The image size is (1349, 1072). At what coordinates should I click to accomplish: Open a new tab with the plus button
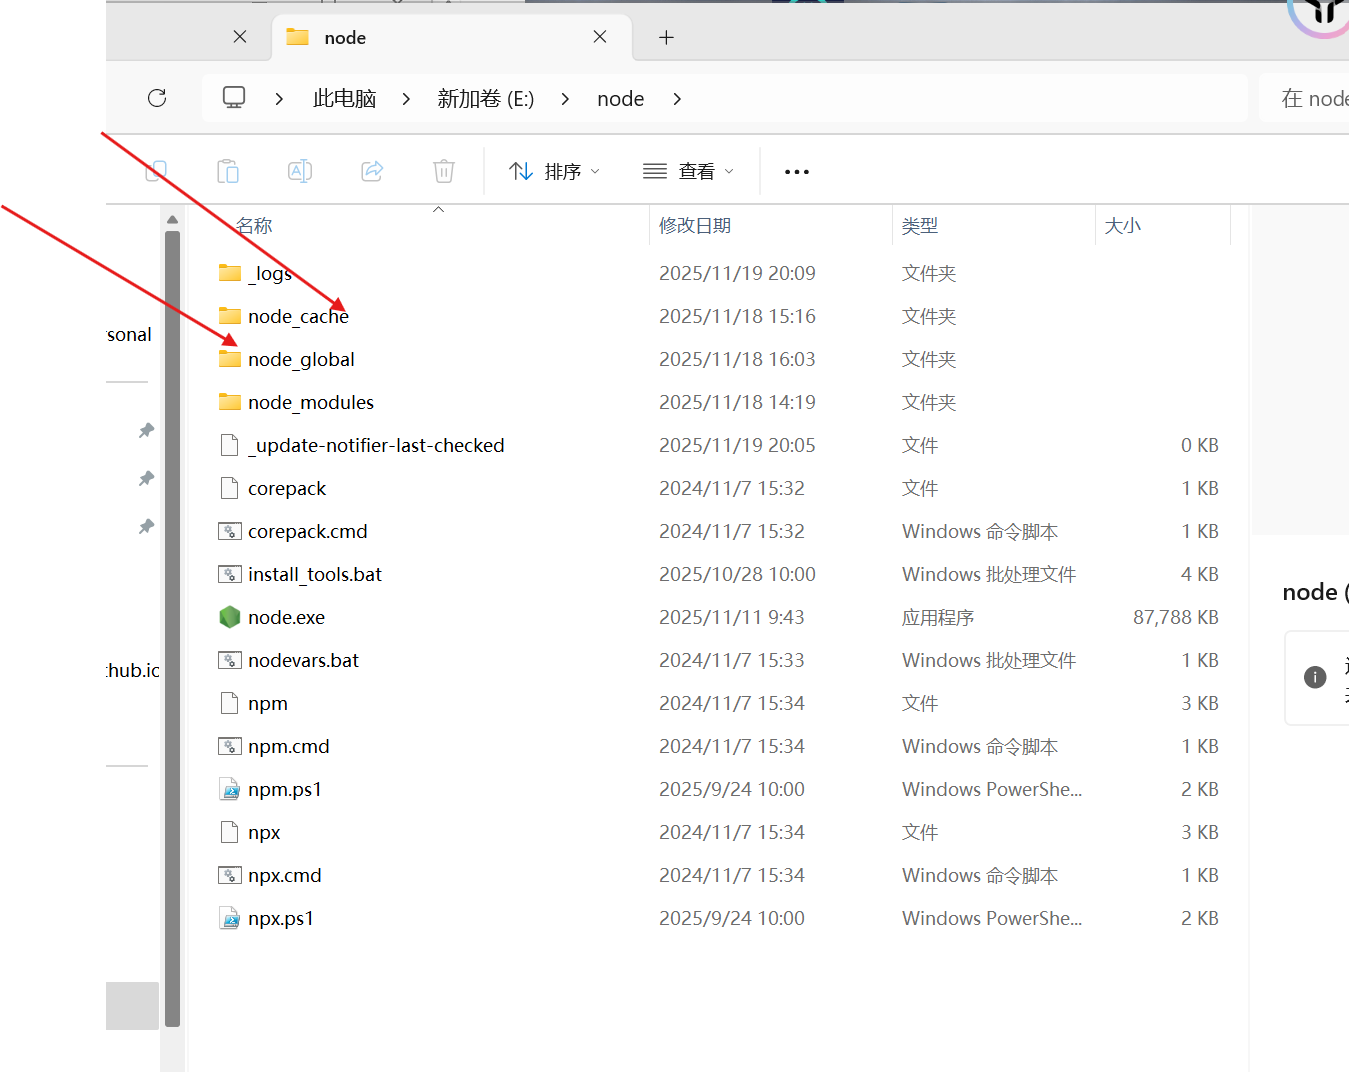664,37
